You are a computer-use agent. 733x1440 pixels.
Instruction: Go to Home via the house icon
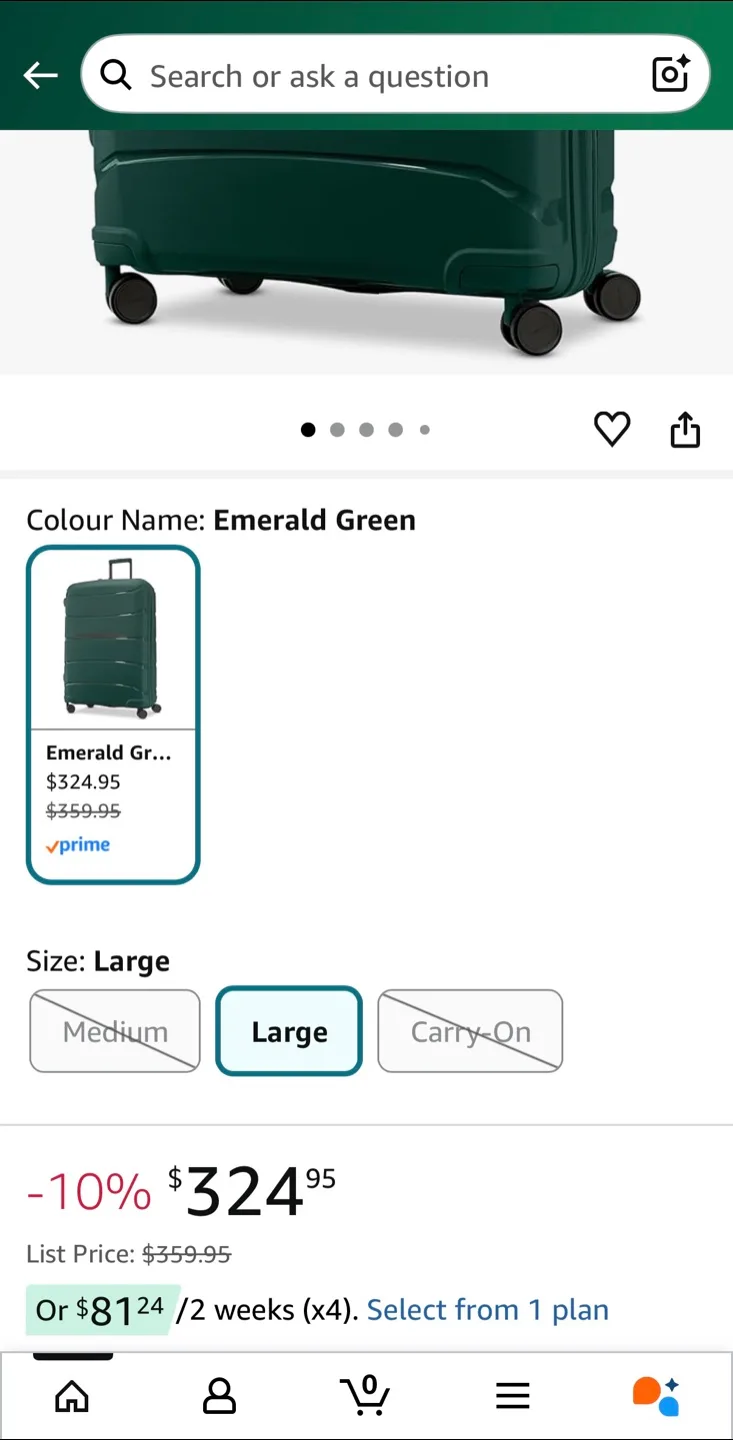71,1395
